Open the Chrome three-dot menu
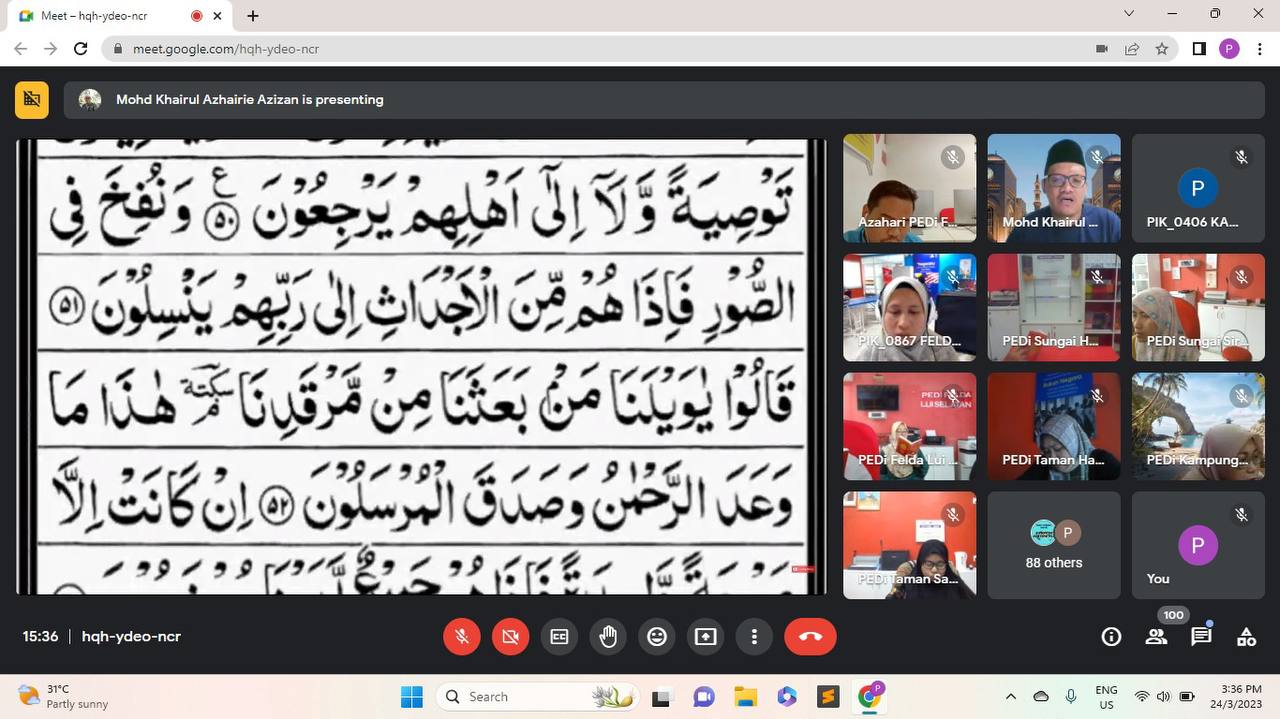This screenshot has width=1280, height=719. (x=1258, y=49)
